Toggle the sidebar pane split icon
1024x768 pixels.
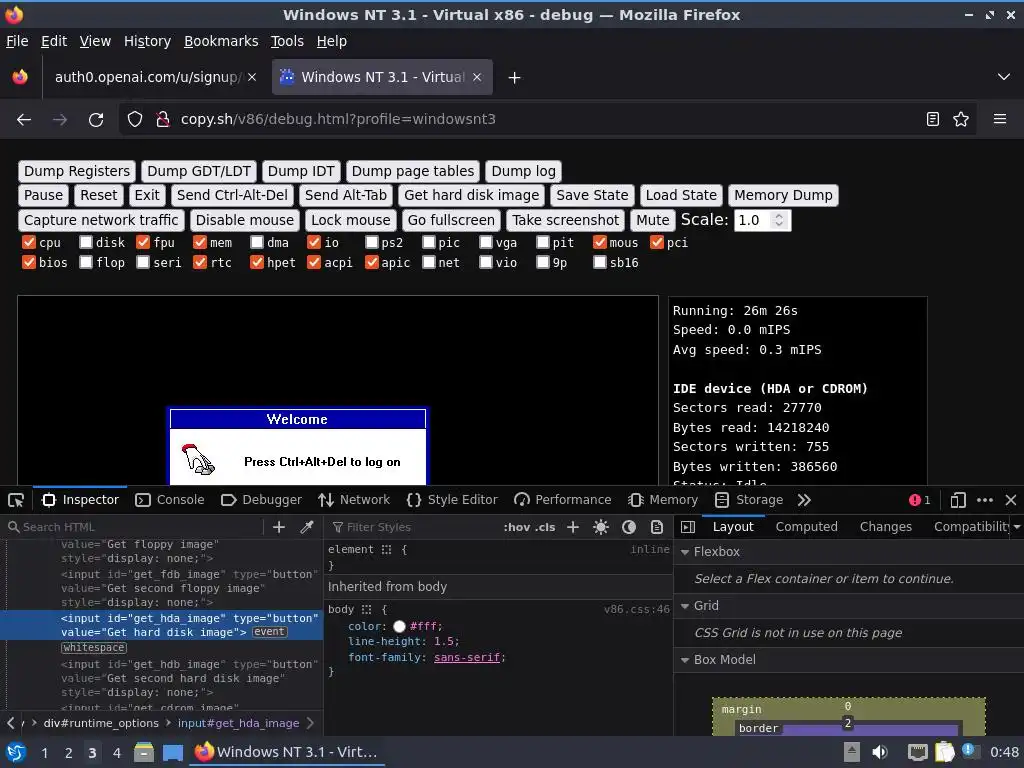coord(688,527)
